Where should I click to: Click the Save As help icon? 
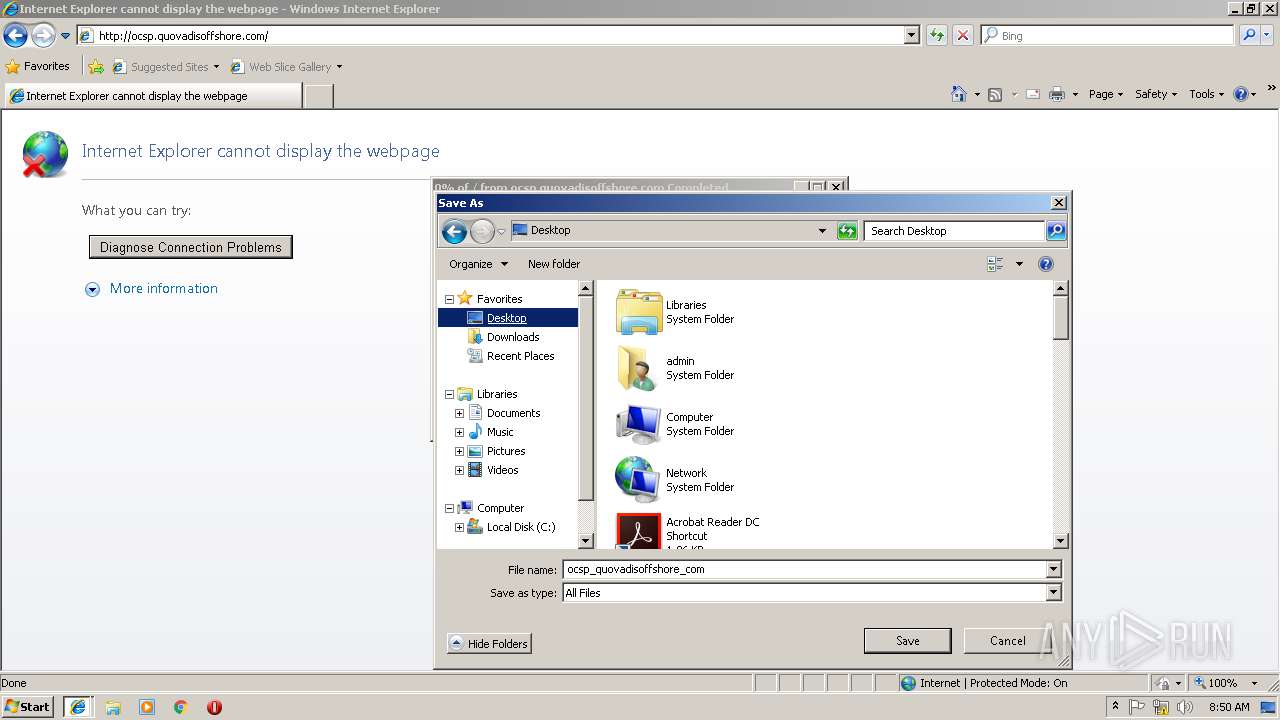click(x=1046, y=264)
